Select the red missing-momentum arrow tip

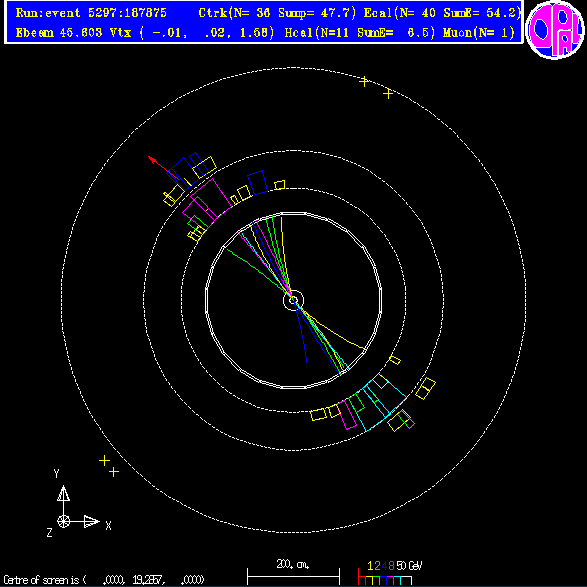pos(151,159)
